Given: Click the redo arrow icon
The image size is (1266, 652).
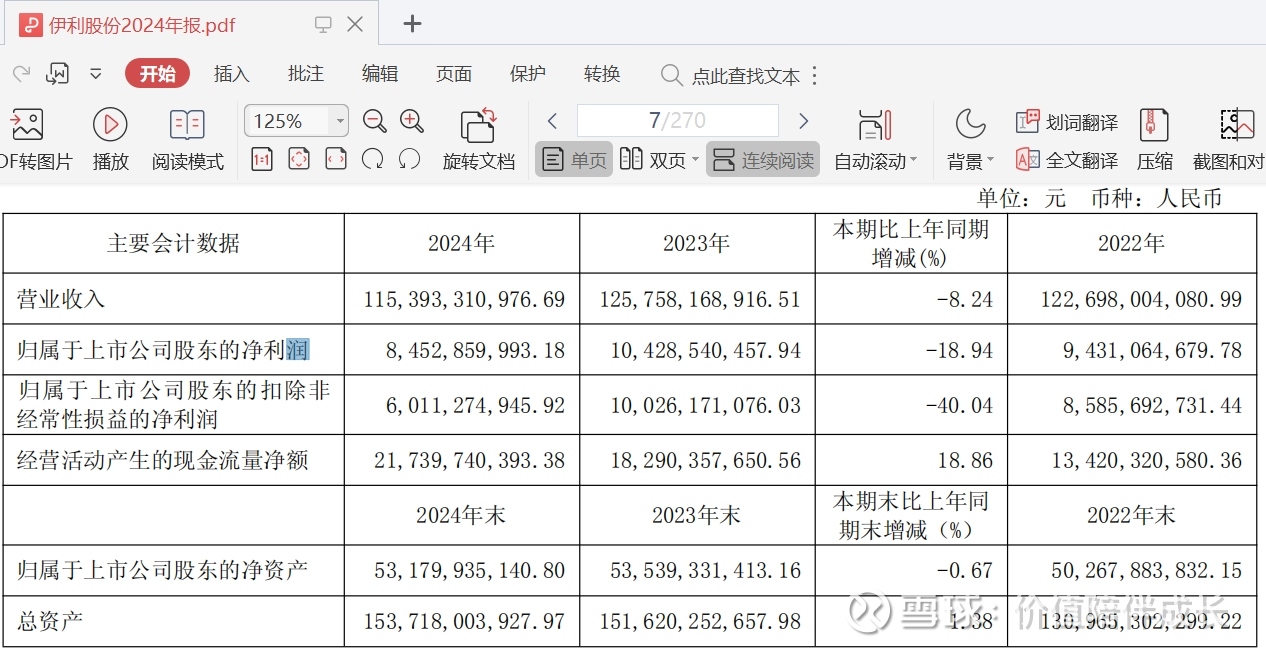Looking at the screenshot, I should 21,74.
